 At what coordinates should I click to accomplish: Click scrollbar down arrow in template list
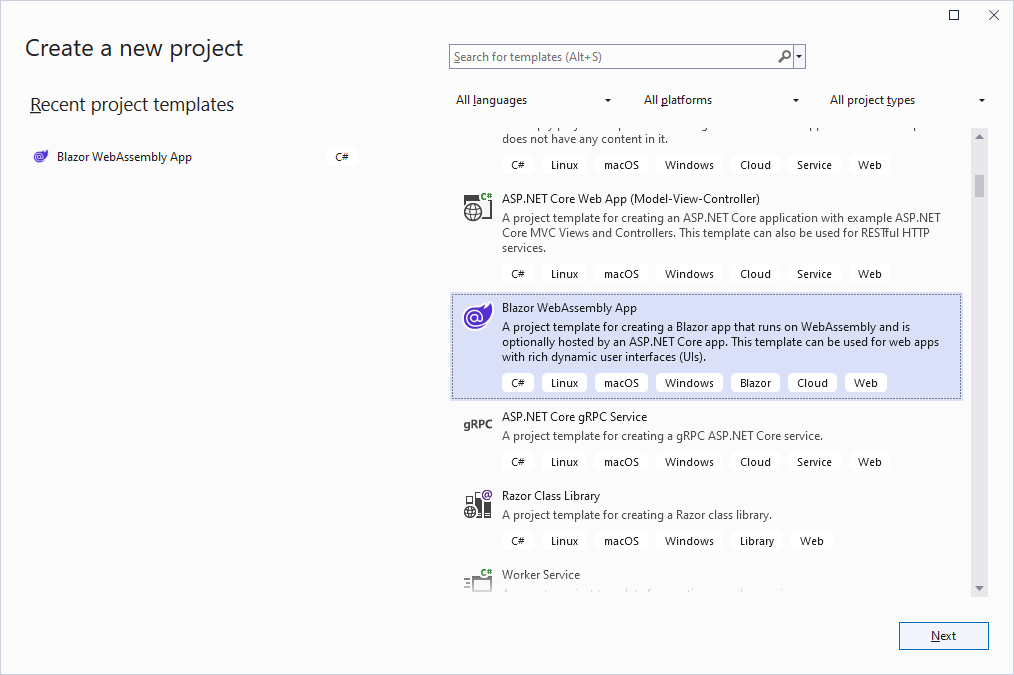[979, 588]
